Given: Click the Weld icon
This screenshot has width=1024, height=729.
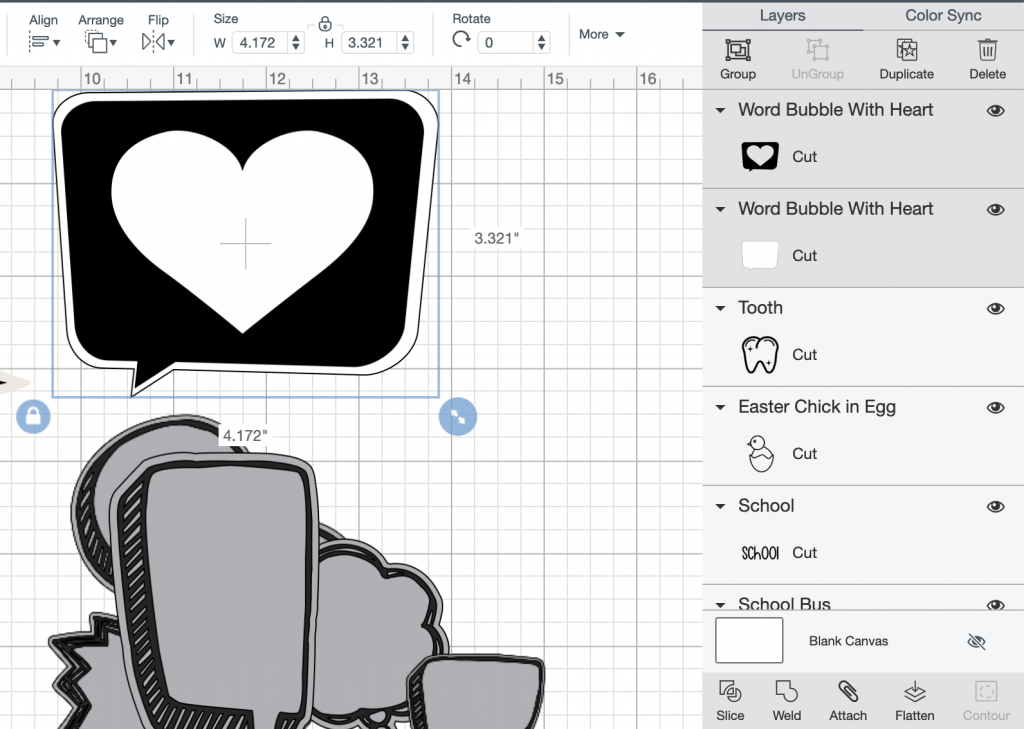Looking at the screenshot, I should pyautogui.click(x=787, y=700).
